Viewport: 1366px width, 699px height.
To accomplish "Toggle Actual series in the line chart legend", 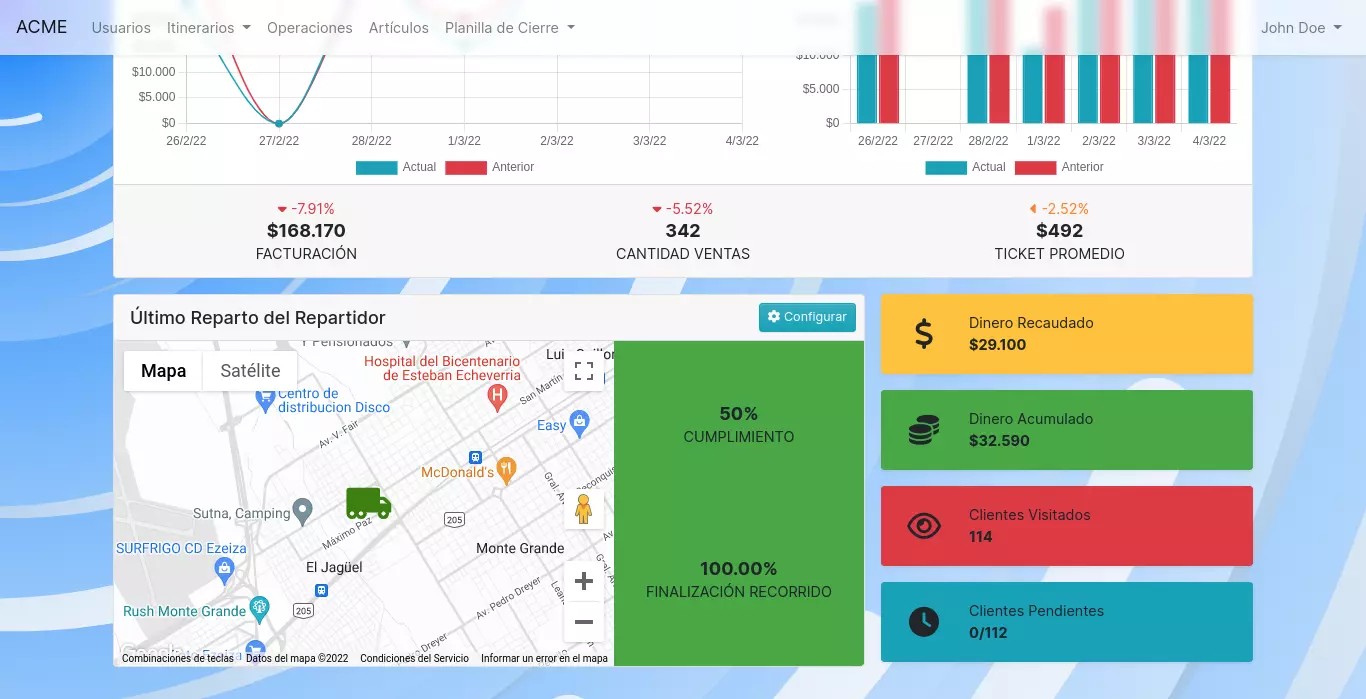I will [x=396, y=167].
